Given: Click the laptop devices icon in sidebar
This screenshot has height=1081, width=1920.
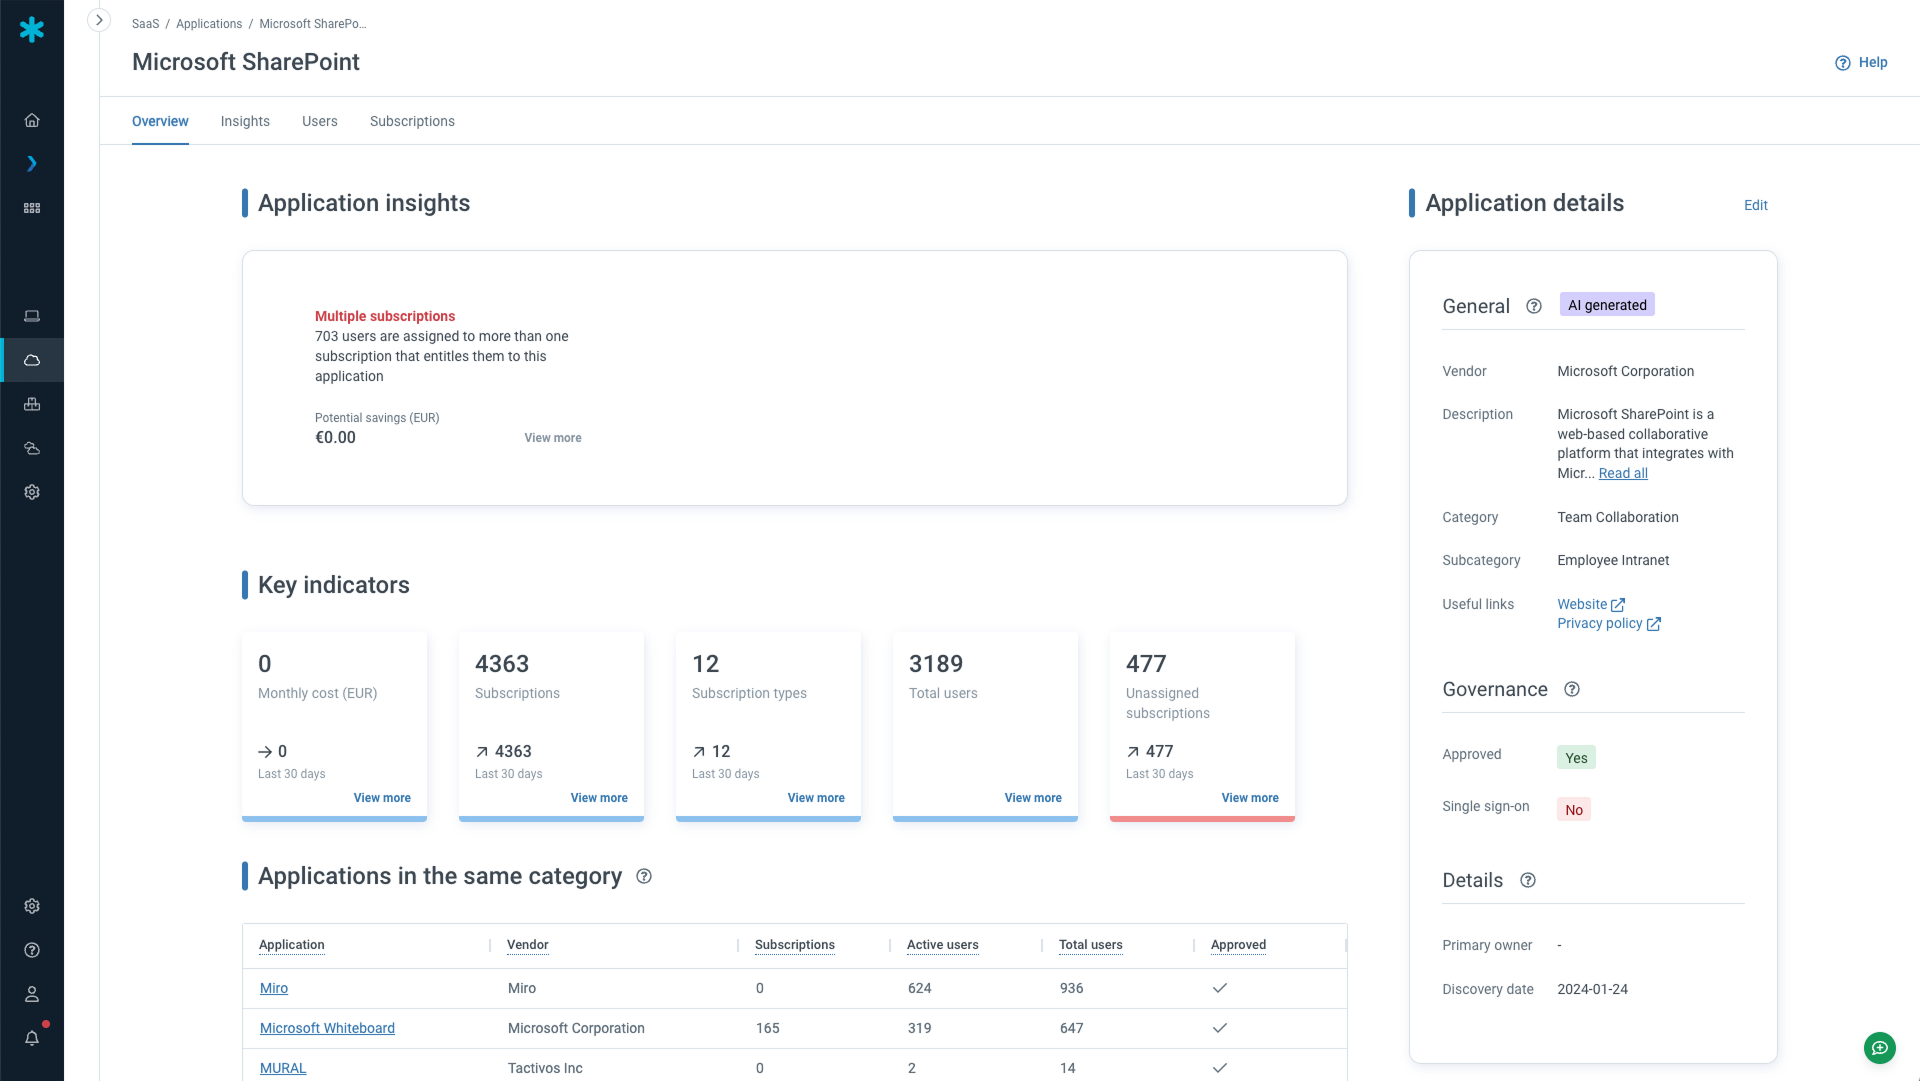Looking at the screenshot, I should click(x=32, y=316).
